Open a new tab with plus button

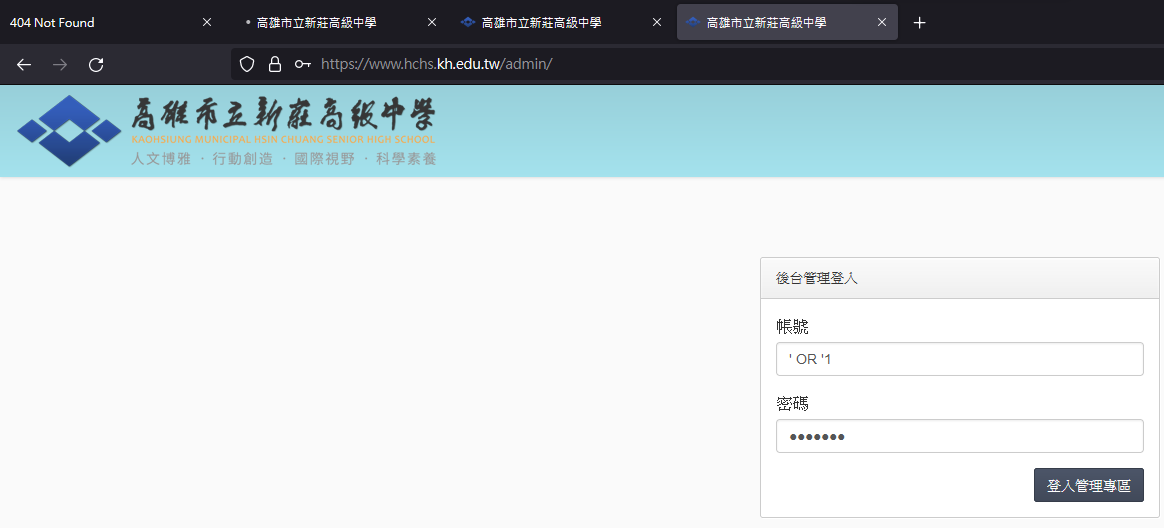click(x=919, y=23)
